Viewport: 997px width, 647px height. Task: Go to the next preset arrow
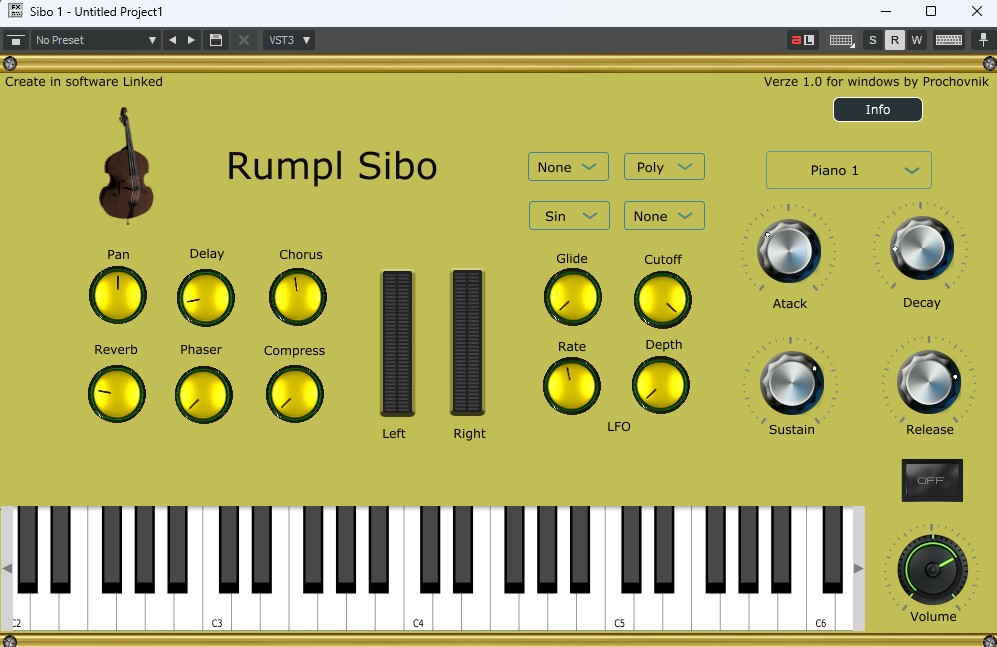pyautogui.click(x=191, y=40)
